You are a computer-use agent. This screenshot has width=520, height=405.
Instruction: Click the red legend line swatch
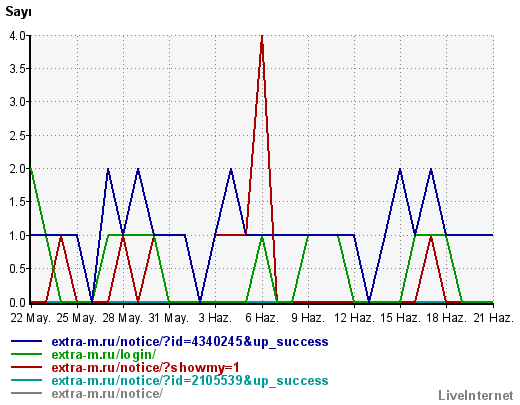[x=27, y=367]
